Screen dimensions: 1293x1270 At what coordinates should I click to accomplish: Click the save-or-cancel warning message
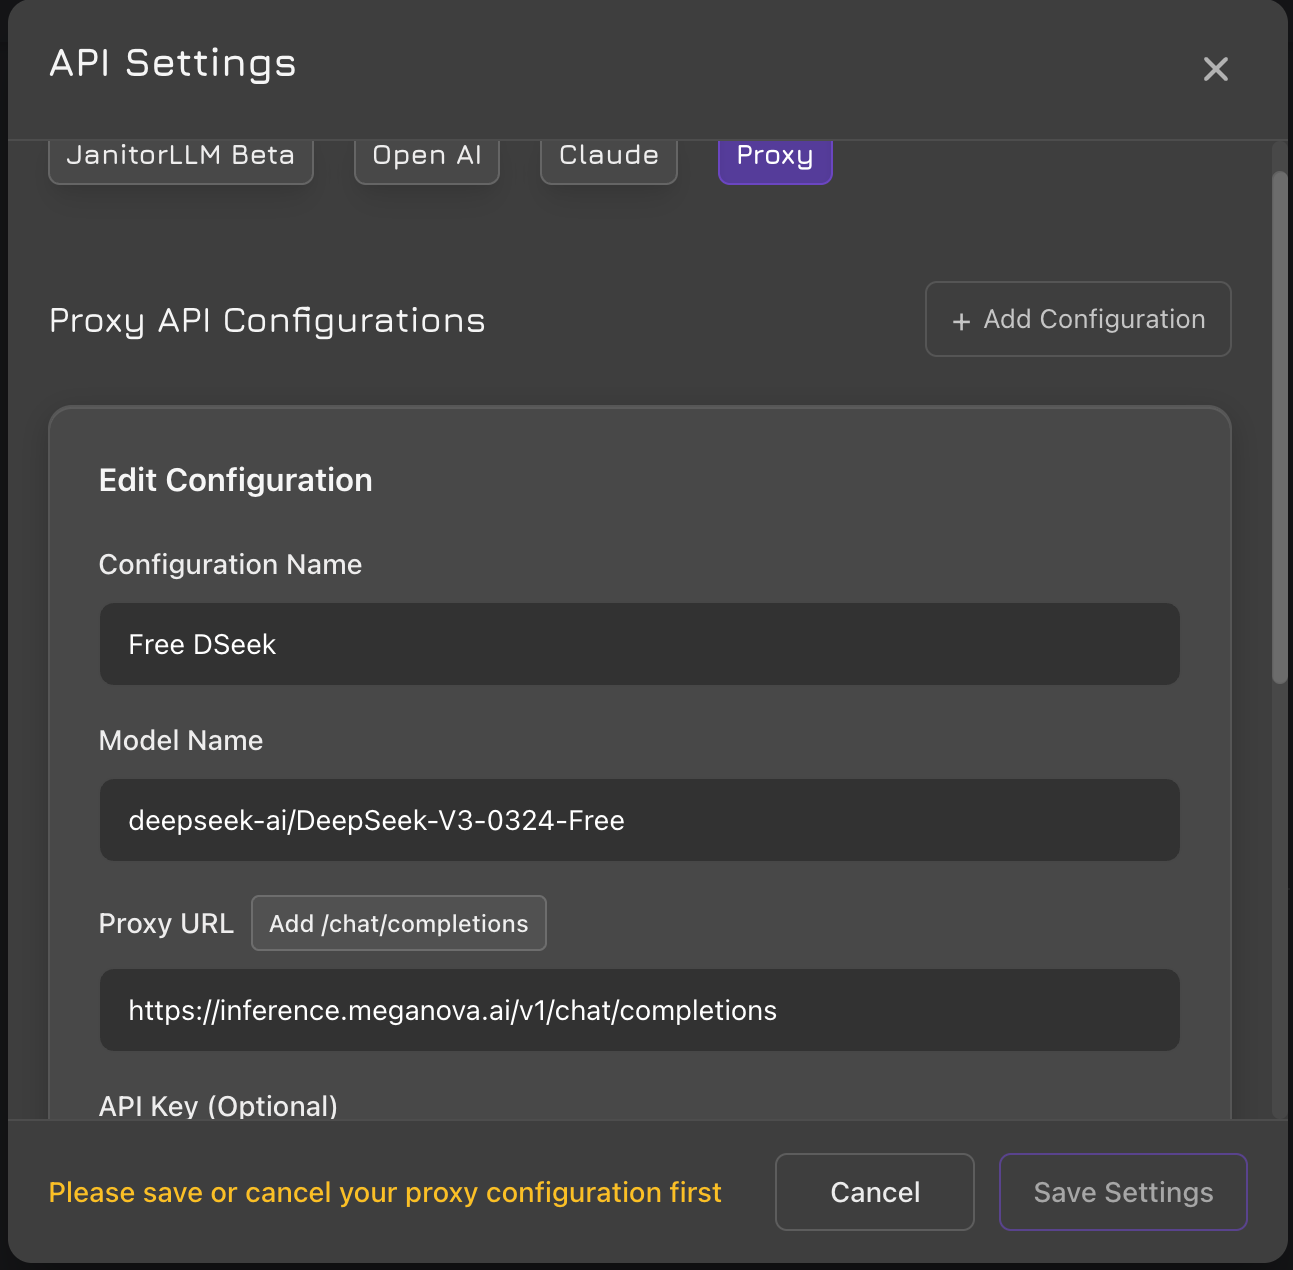(x=385, y=1192)
